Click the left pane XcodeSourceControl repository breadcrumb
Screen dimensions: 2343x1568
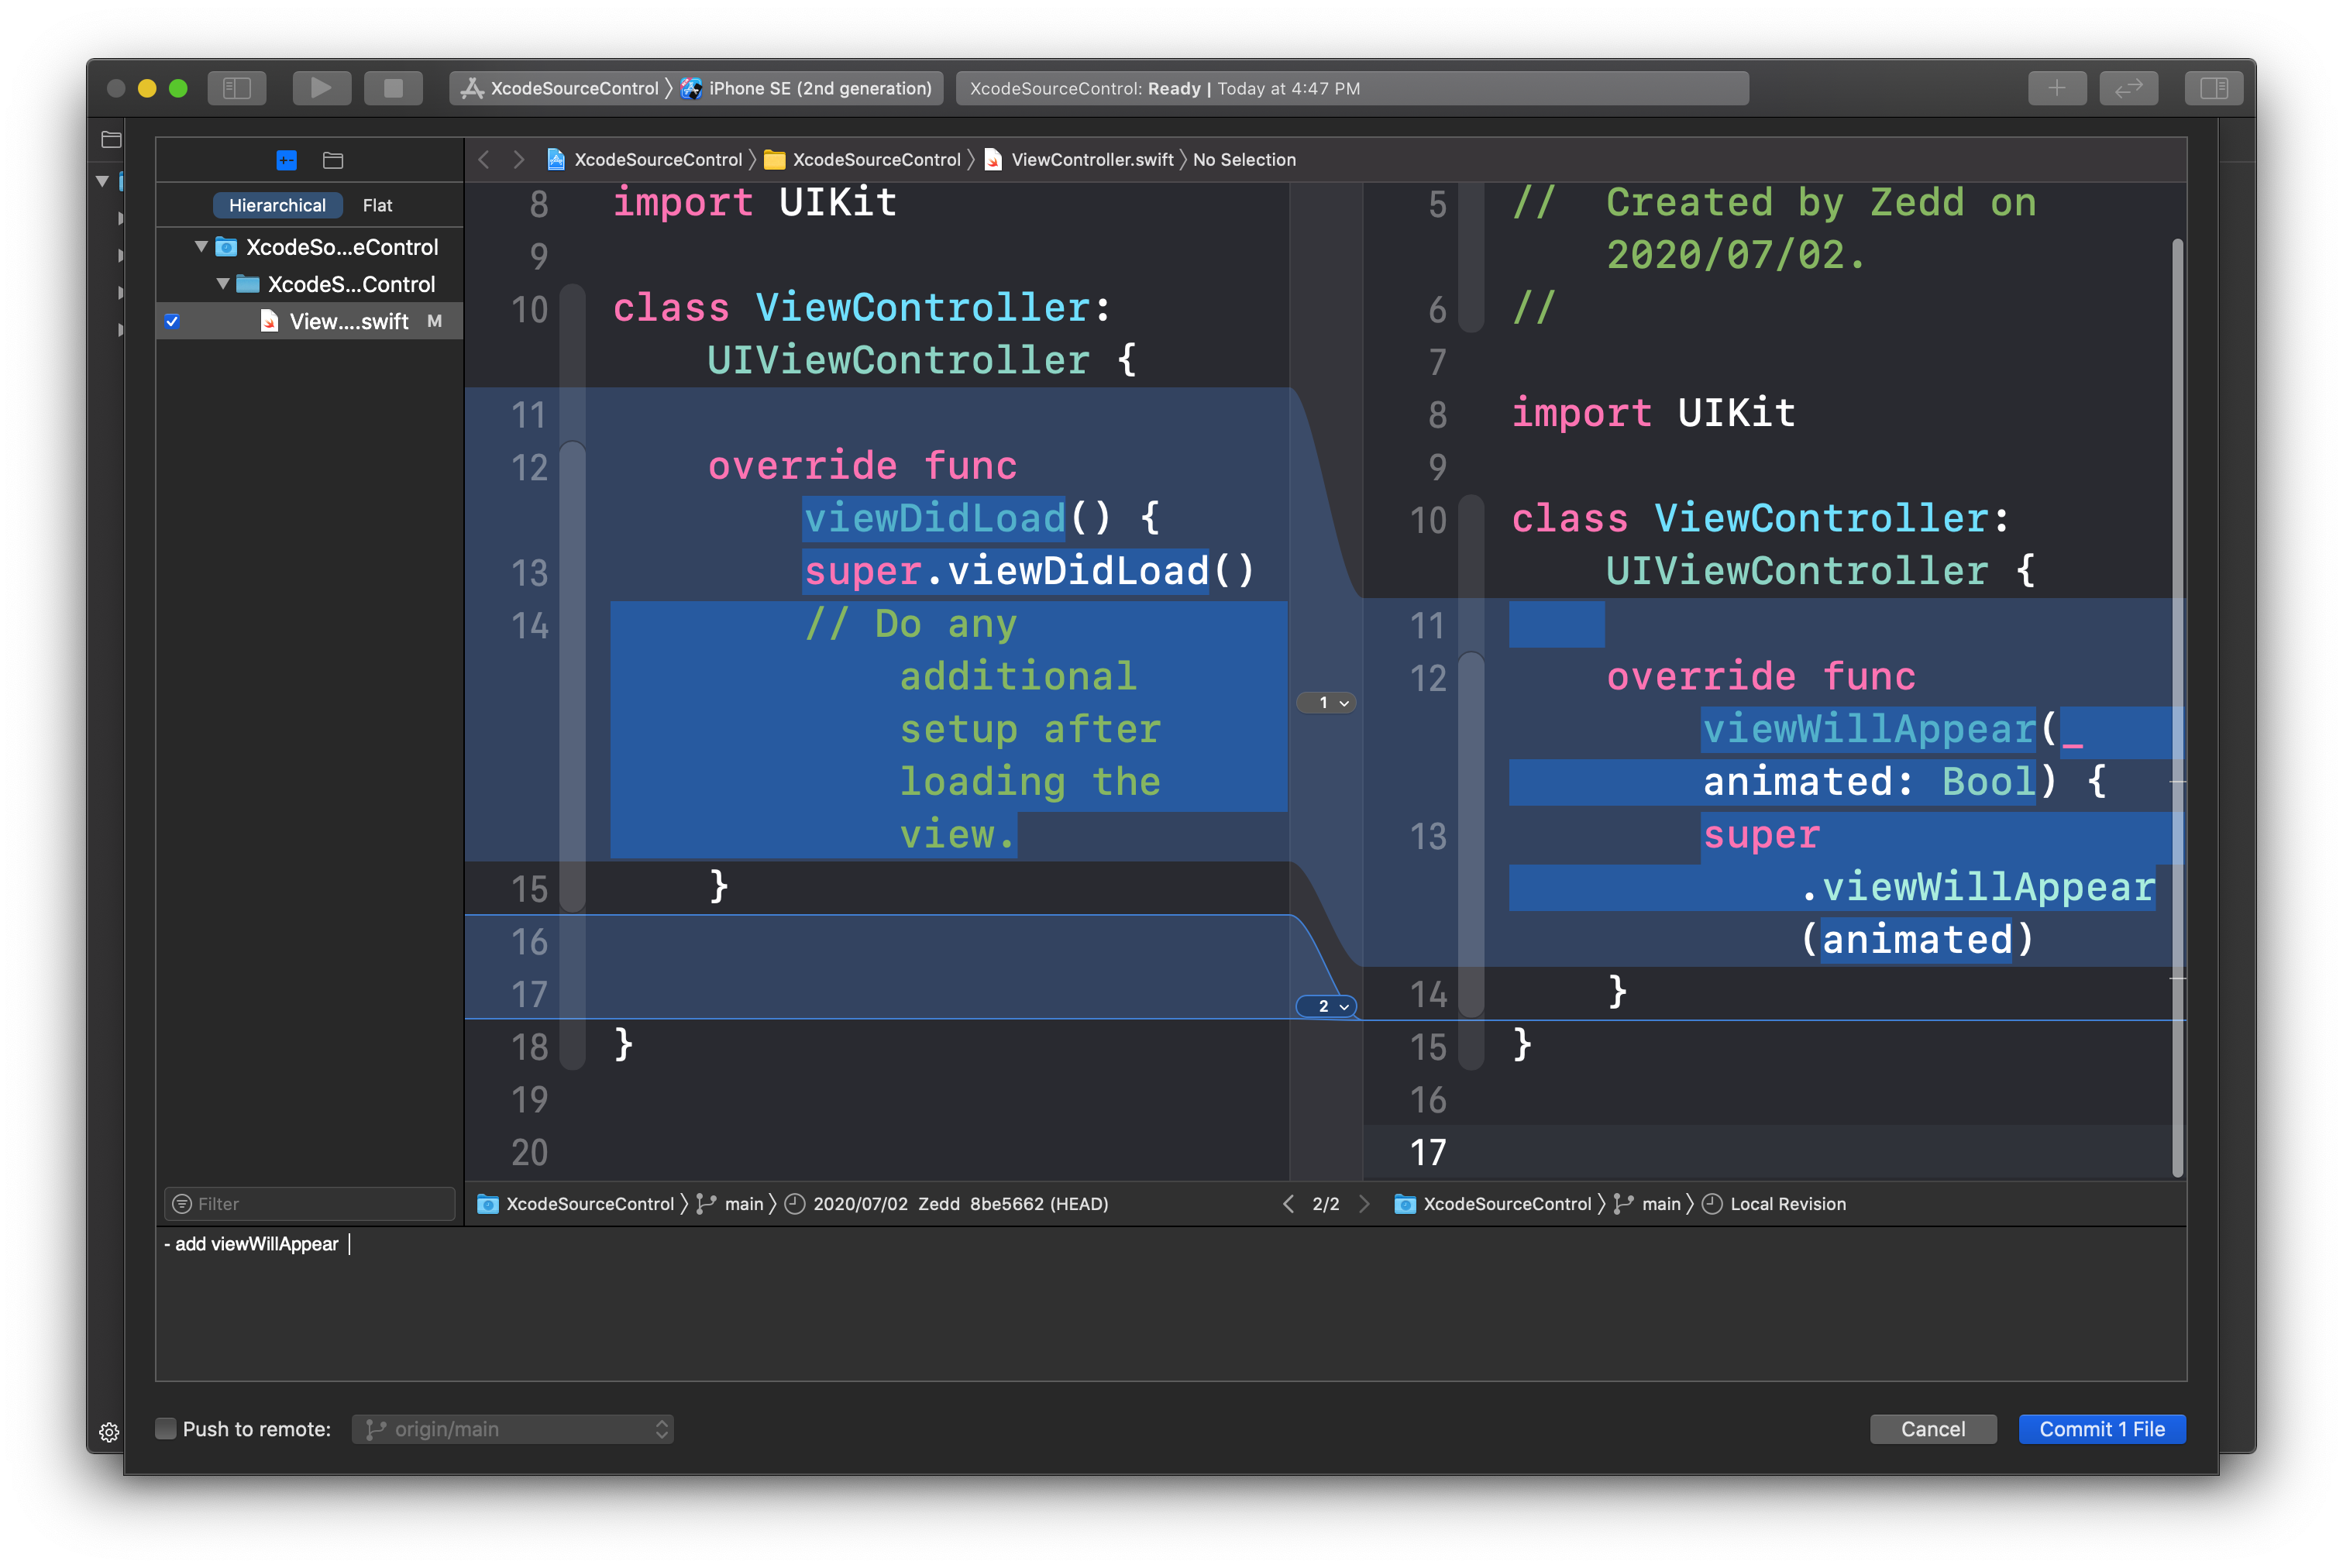(x=576, y=1203)
